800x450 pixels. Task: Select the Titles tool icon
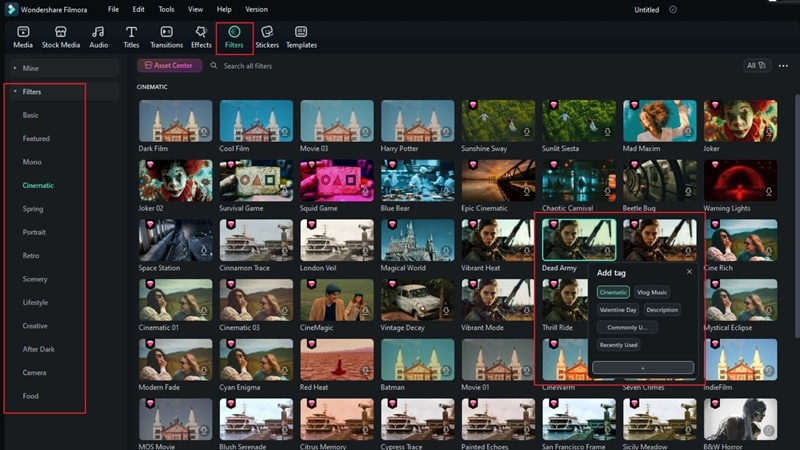(x=131, y=32)
